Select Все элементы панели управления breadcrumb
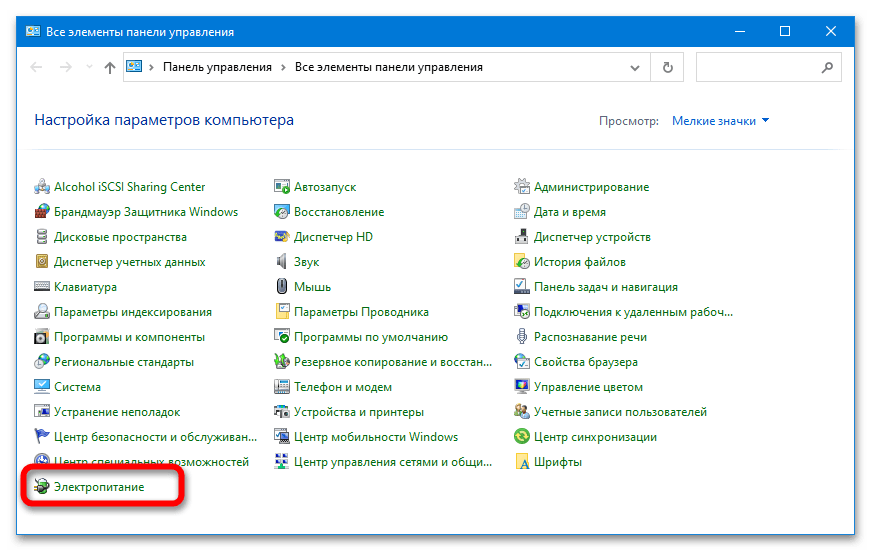 pos(389,67)
